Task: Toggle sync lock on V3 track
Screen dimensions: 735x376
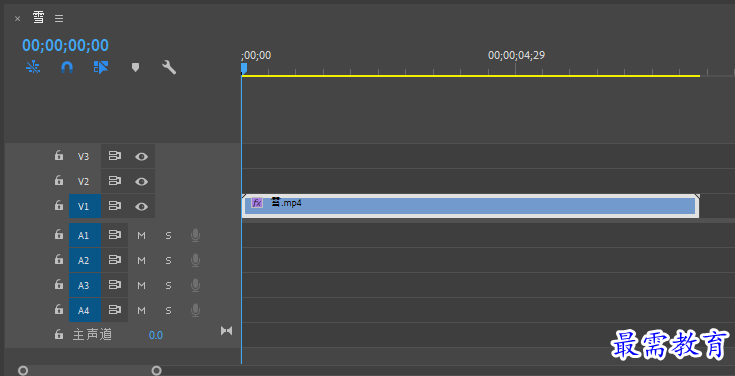Action: click(x=115, y=156)
